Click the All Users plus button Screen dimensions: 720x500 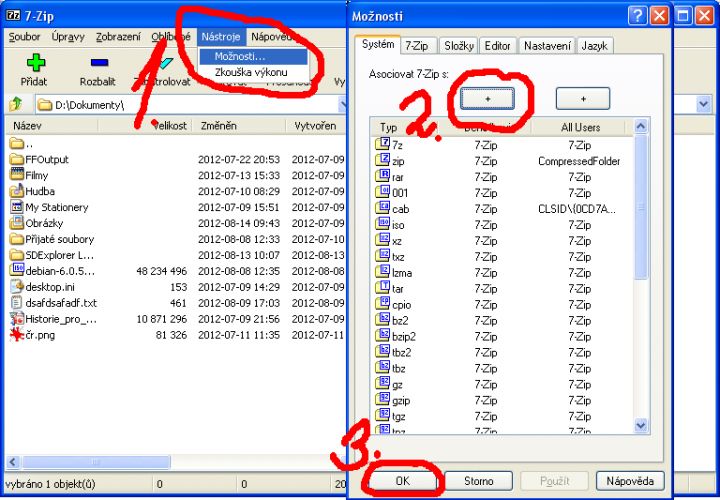pyautogui.click(x=583, y=99)
